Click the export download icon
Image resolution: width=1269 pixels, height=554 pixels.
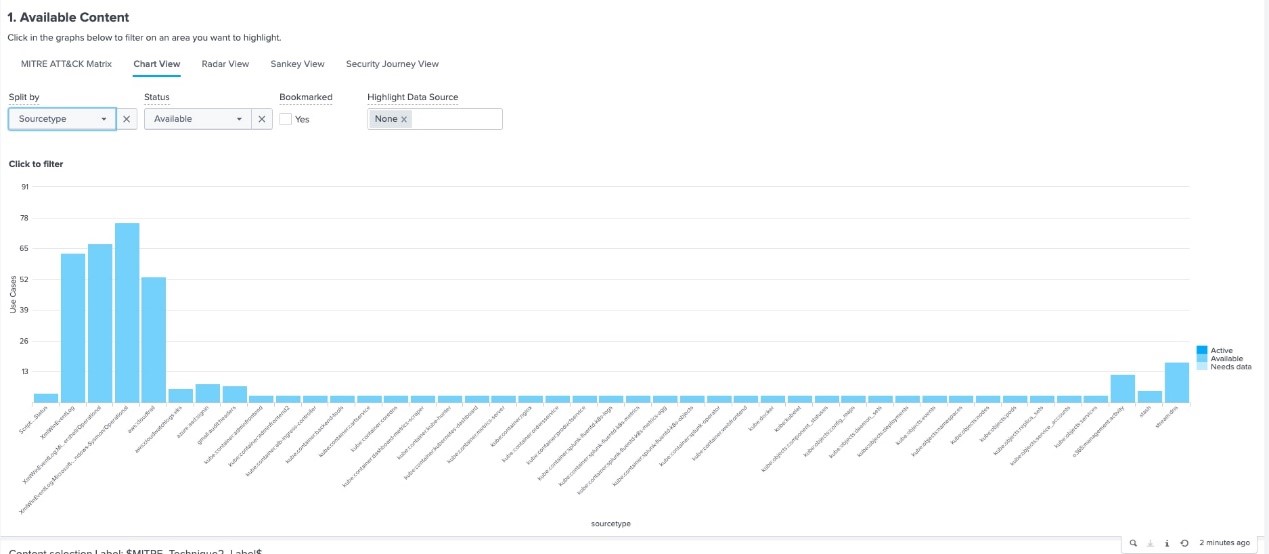[1150, 543]
